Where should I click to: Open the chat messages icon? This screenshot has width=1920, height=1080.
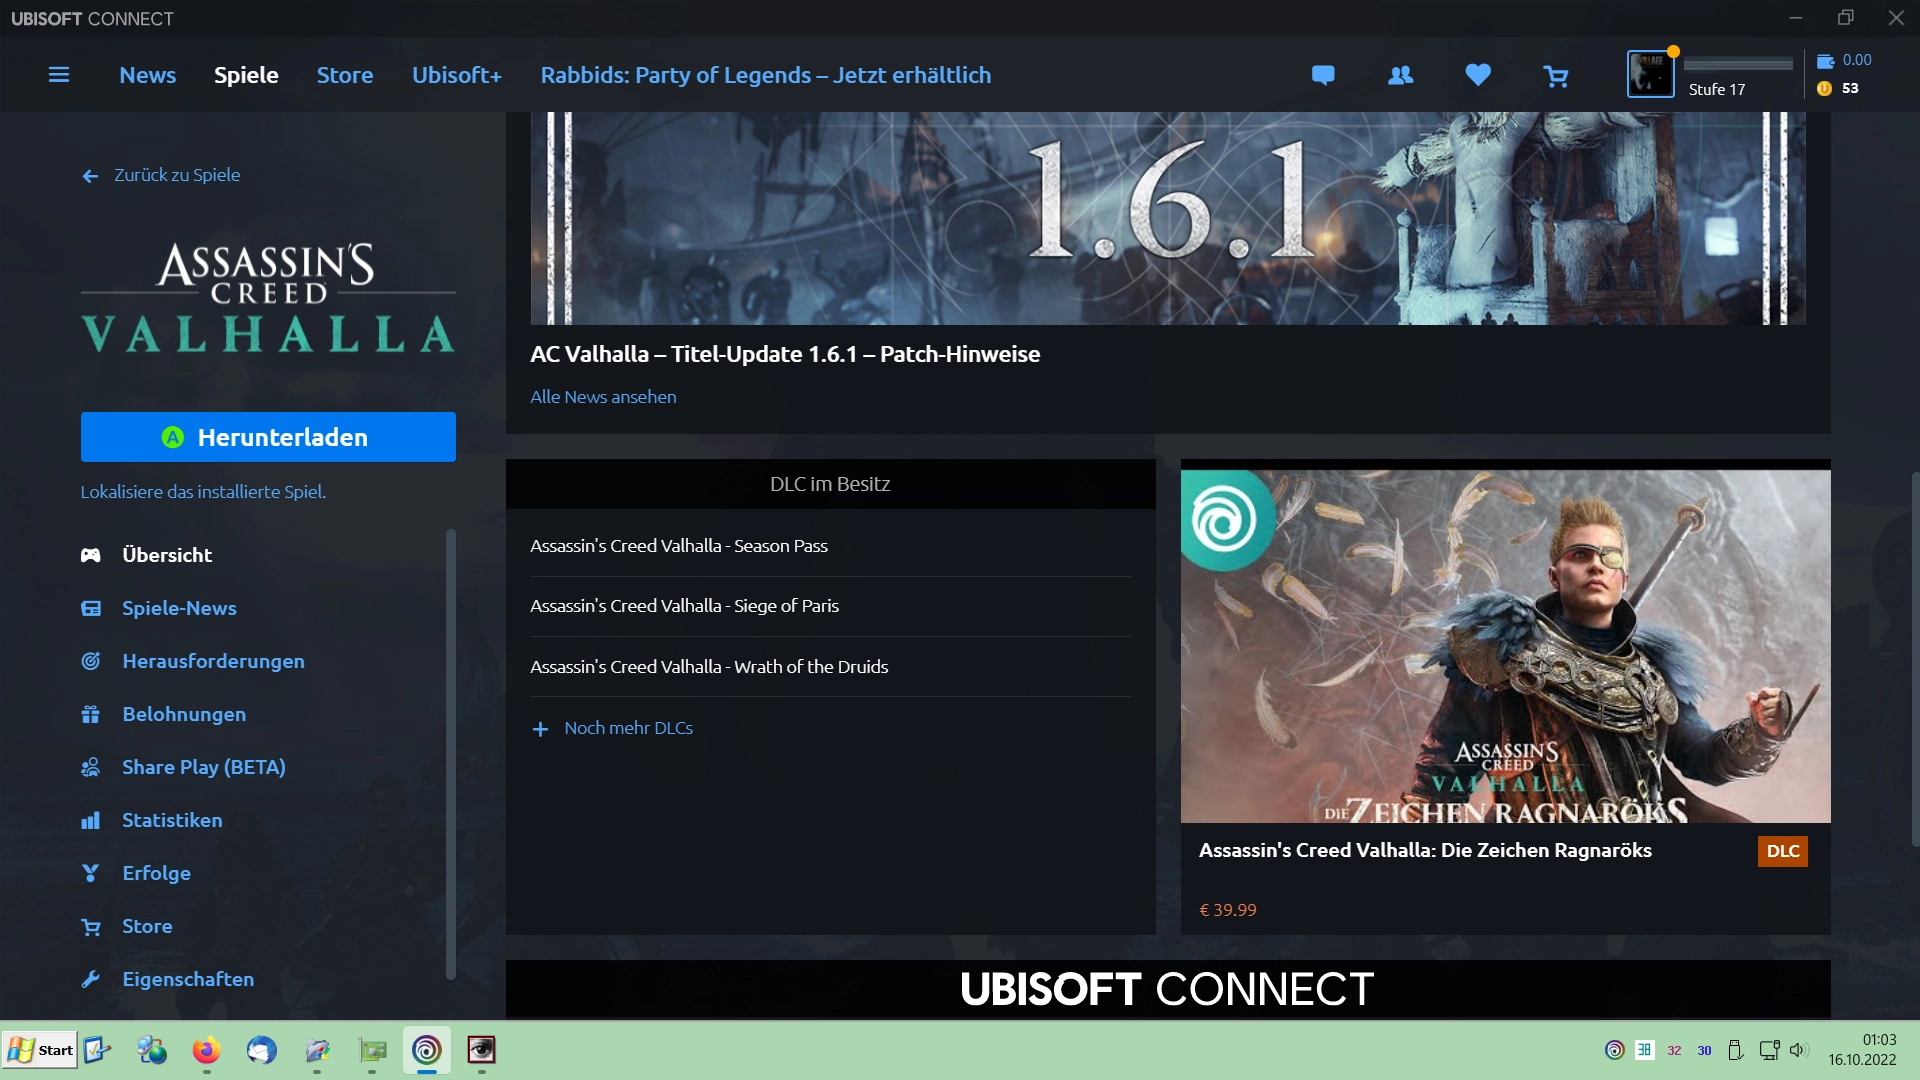[x=1323, y=75]
